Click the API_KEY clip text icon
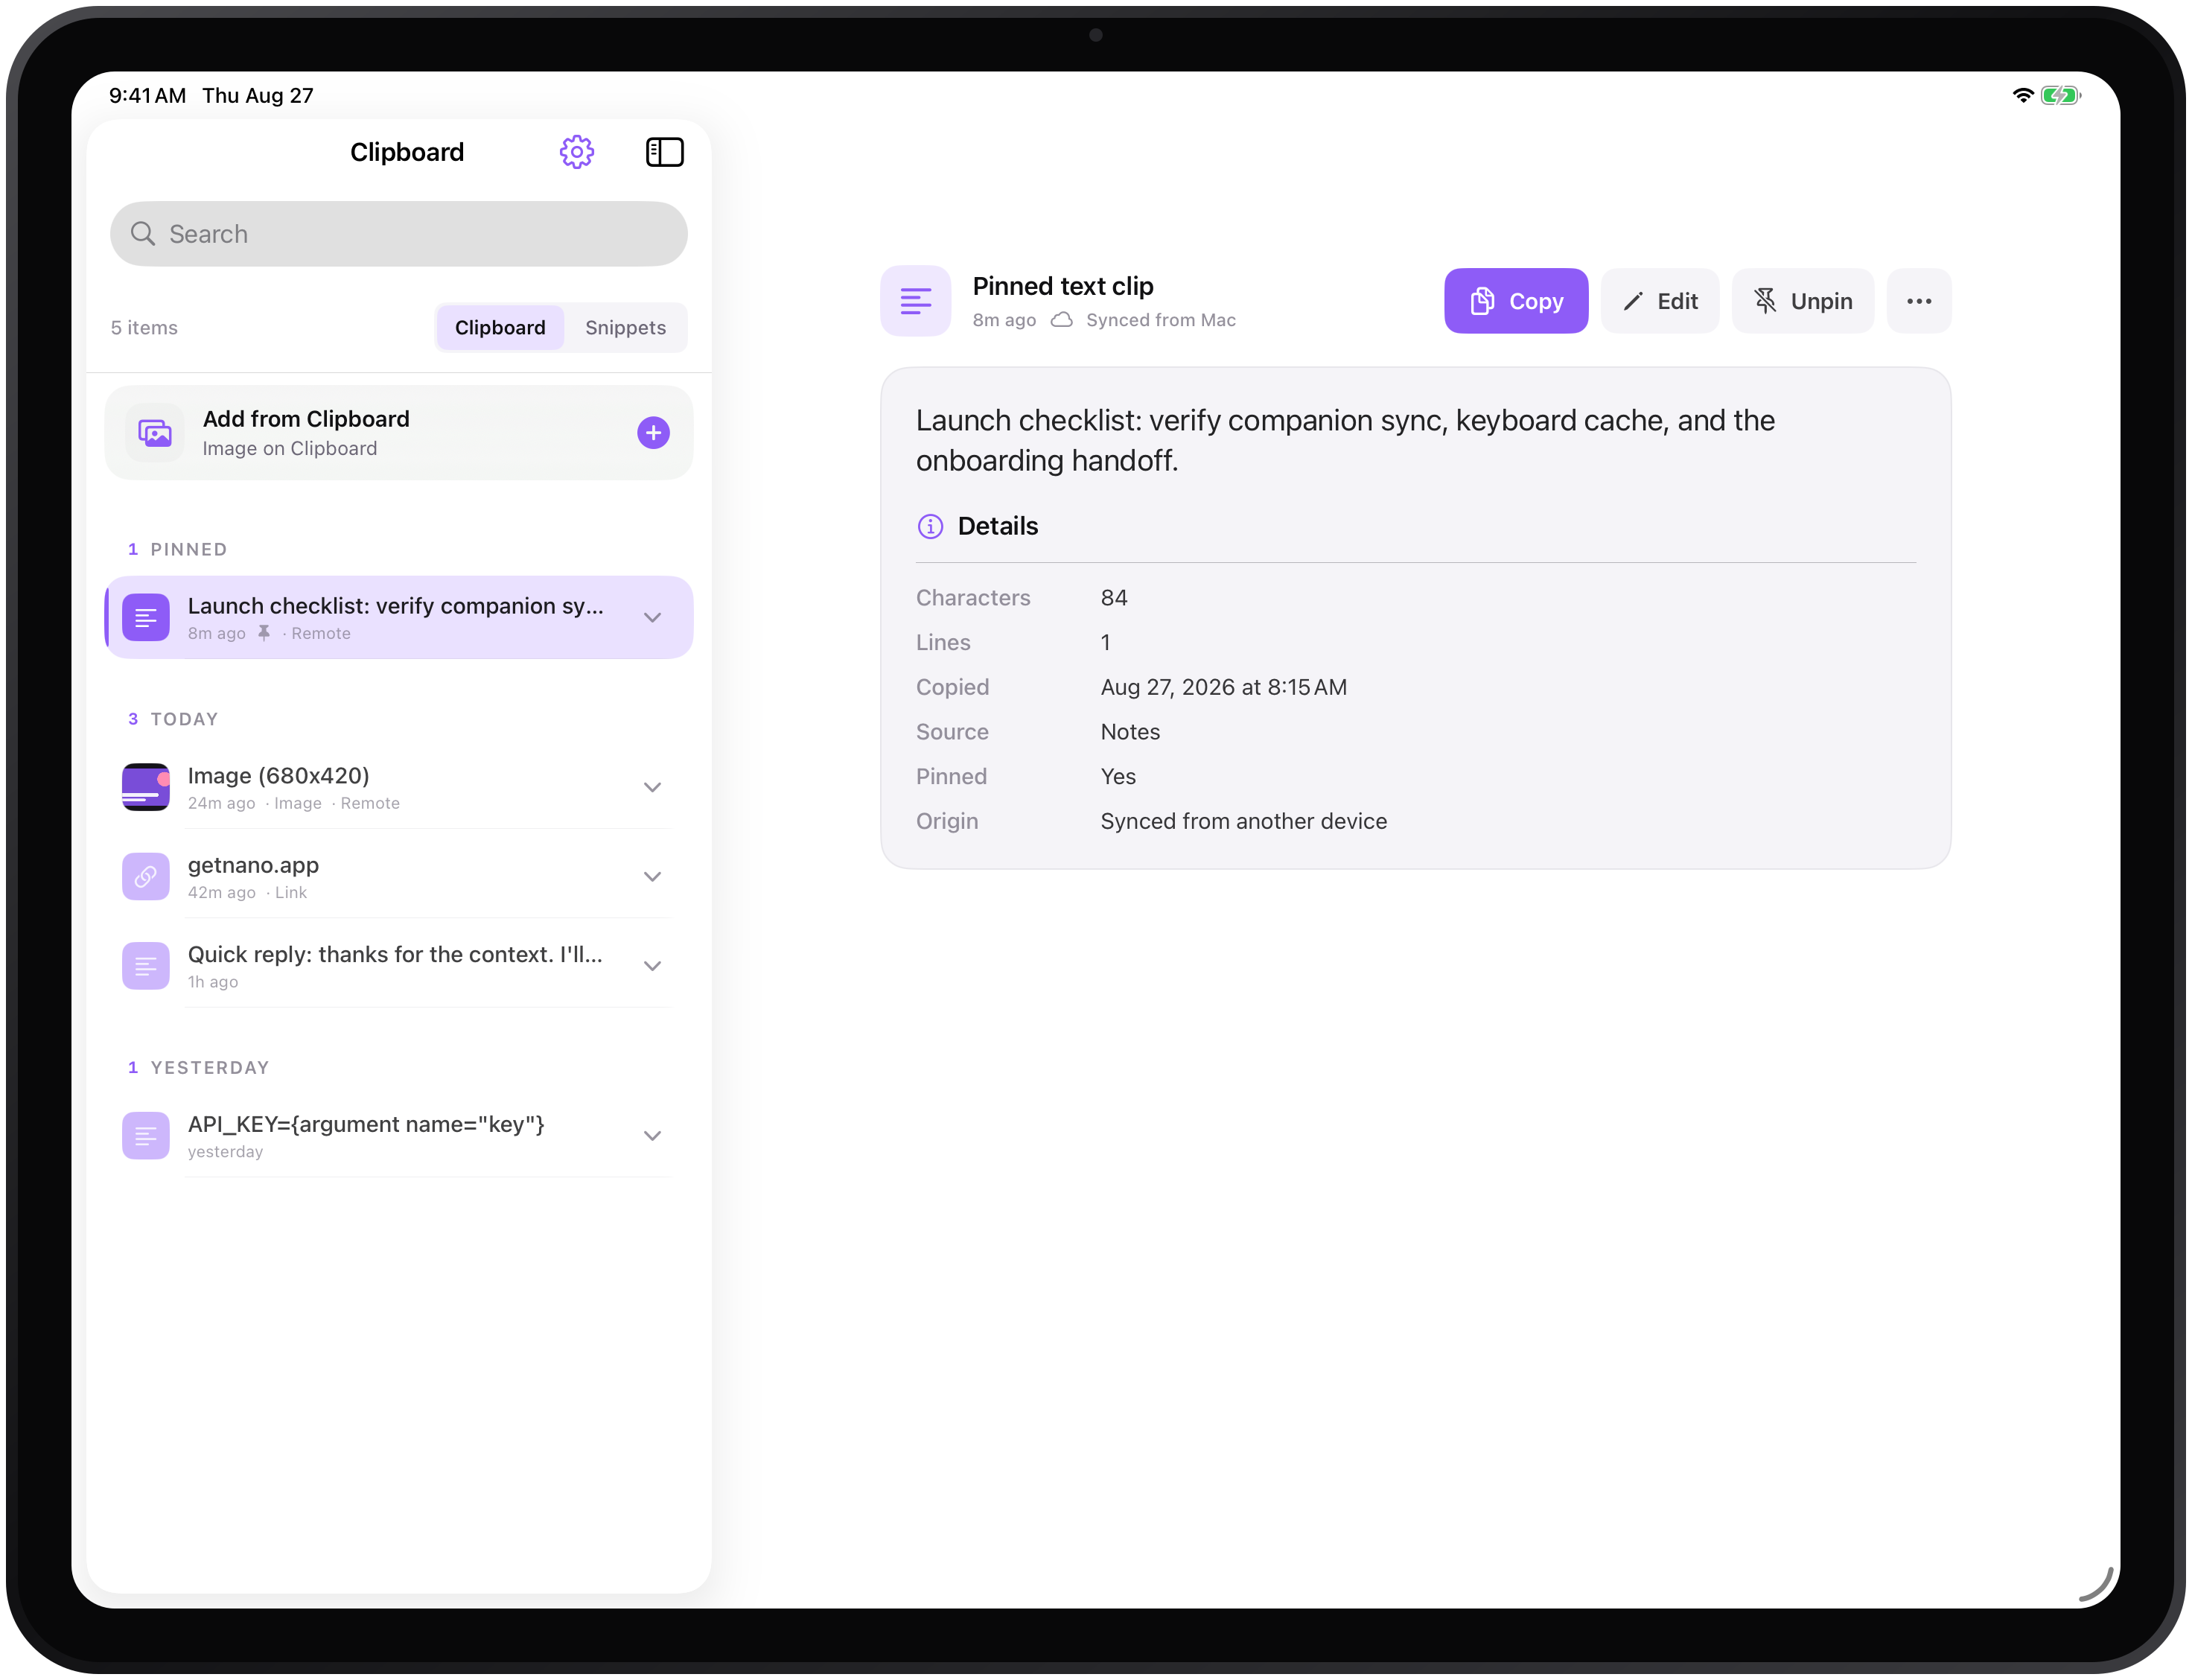This screenshot has height=1680, width=2192. (x=146, y=1135)
